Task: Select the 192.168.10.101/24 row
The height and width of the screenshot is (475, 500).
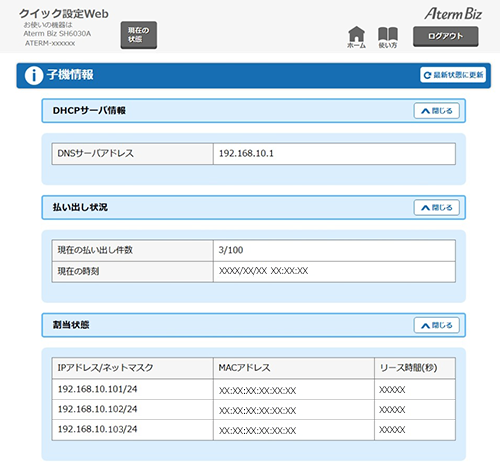Action: (x=254, y=389)
